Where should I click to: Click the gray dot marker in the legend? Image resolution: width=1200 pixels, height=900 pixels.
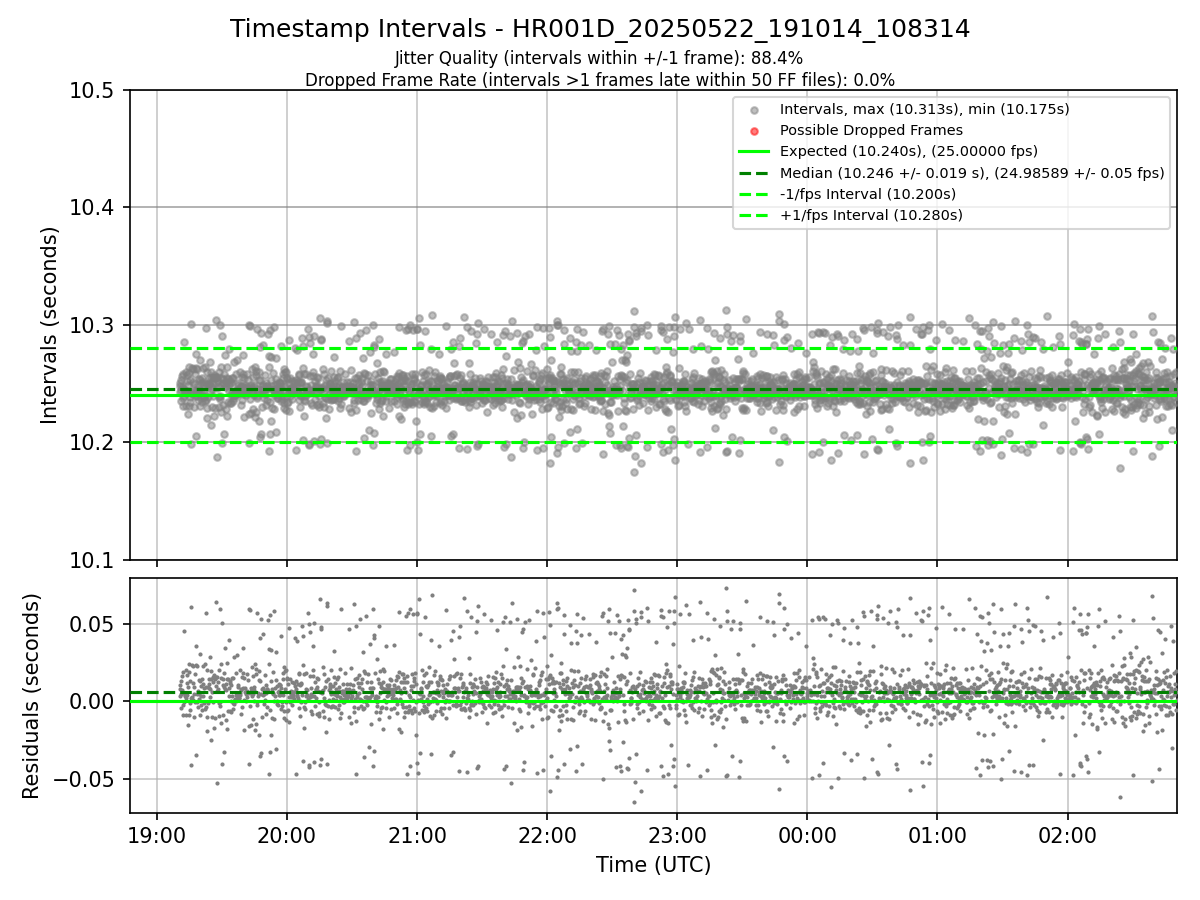tap(755, 110)
